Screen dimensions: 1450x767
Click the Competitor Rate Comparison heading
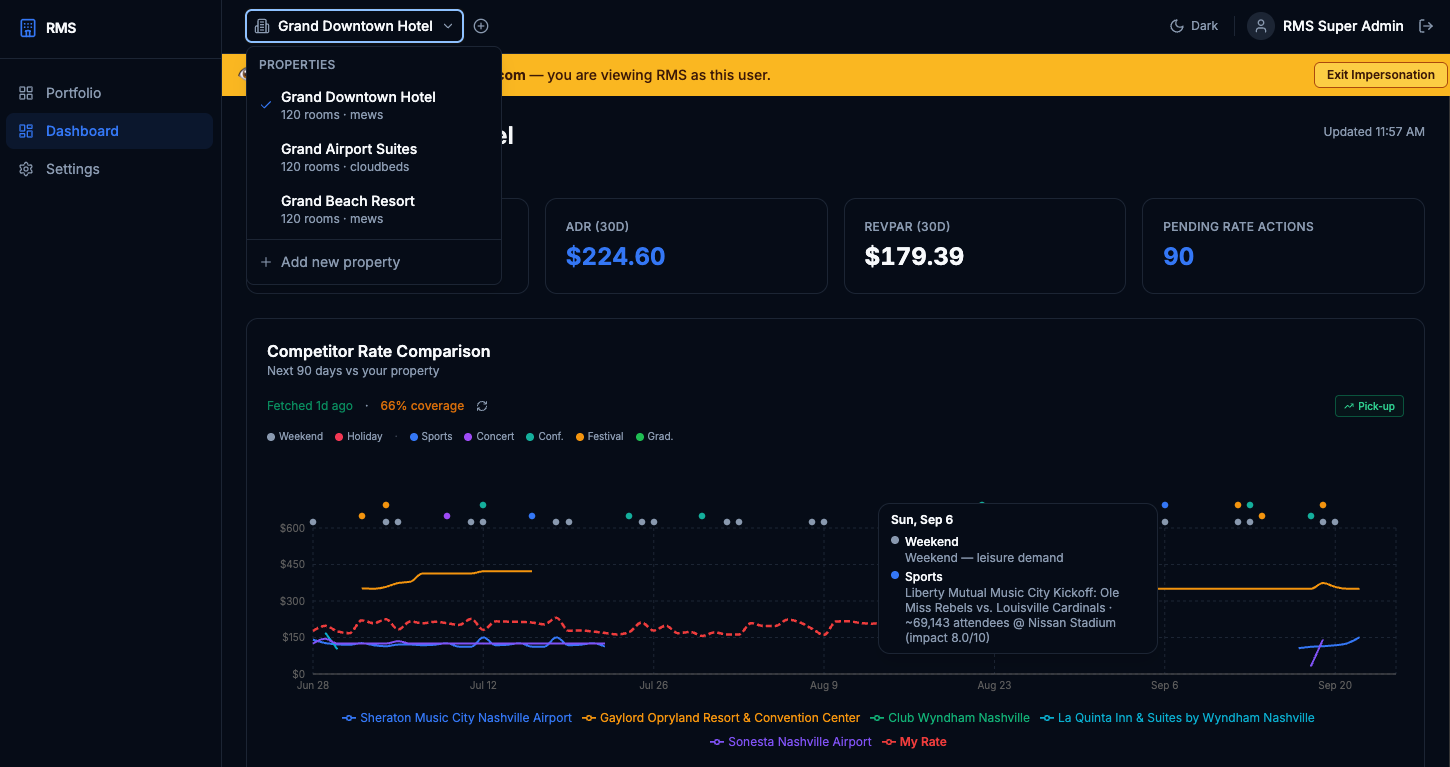point(379,351)
